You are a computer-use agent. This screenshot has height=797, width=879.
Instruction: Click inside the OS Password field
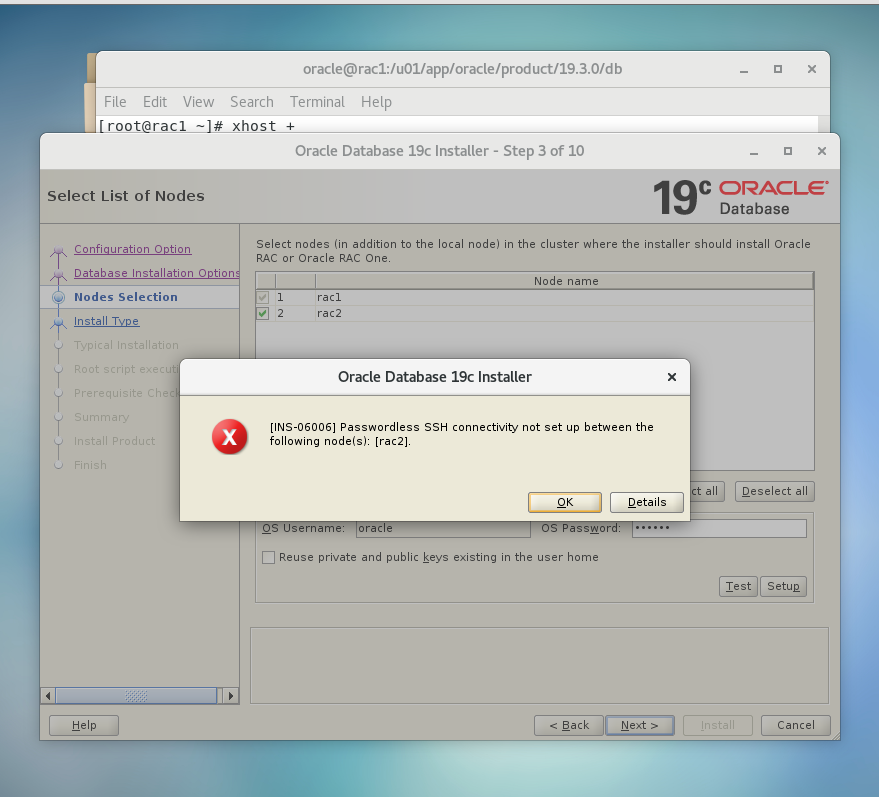(719, 529)
